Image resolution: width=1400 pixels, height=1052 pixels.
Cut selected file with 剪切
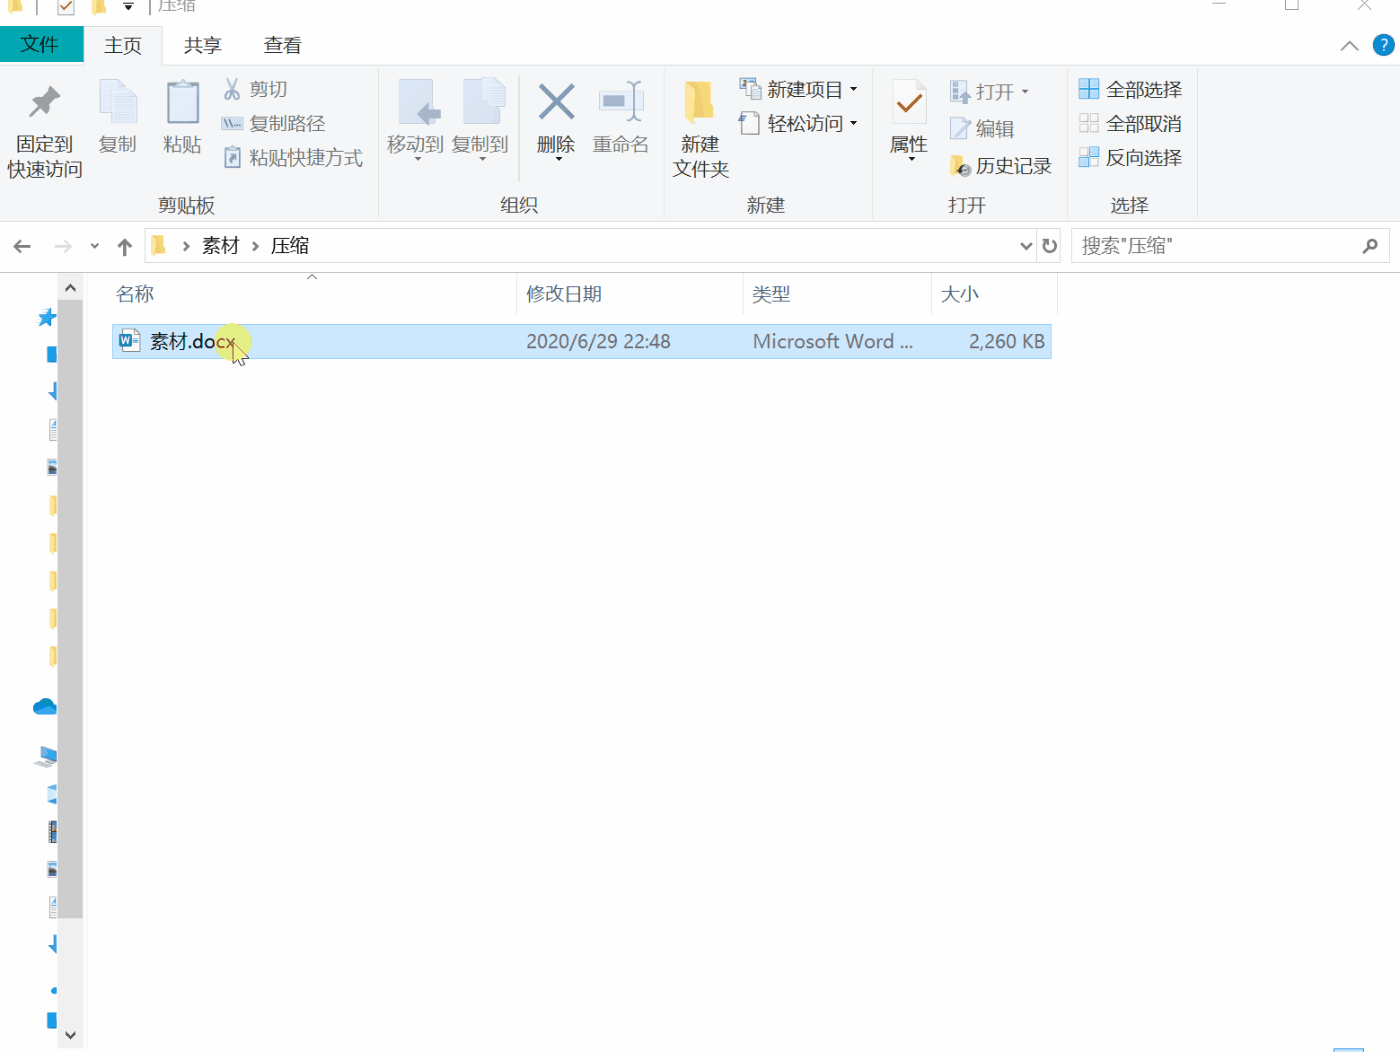[x=255, y=89]
